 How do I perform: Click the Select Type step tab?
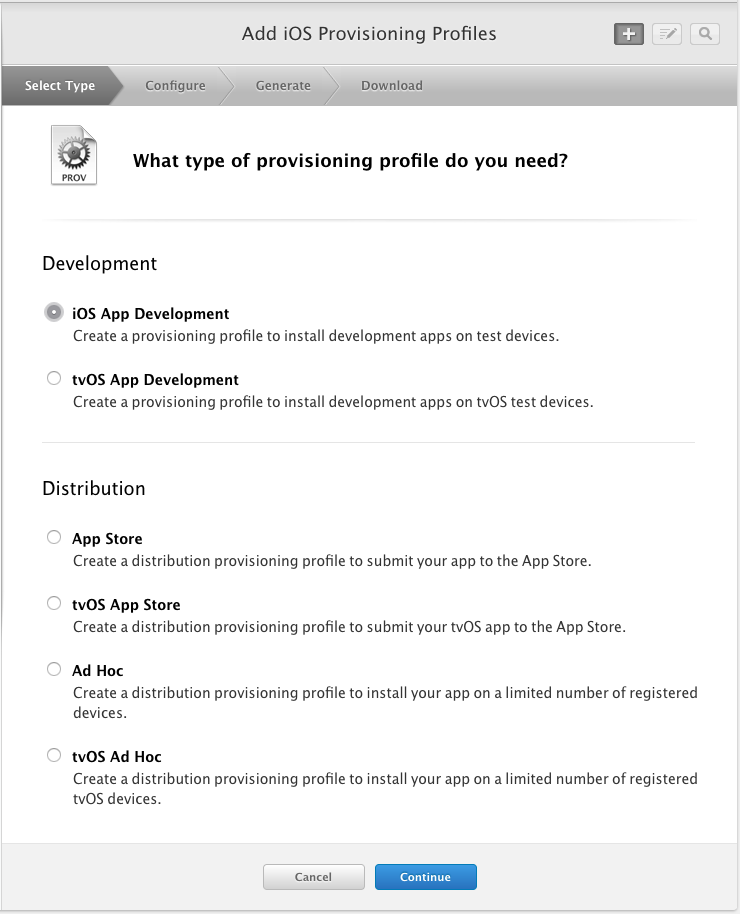click(57, 85)
